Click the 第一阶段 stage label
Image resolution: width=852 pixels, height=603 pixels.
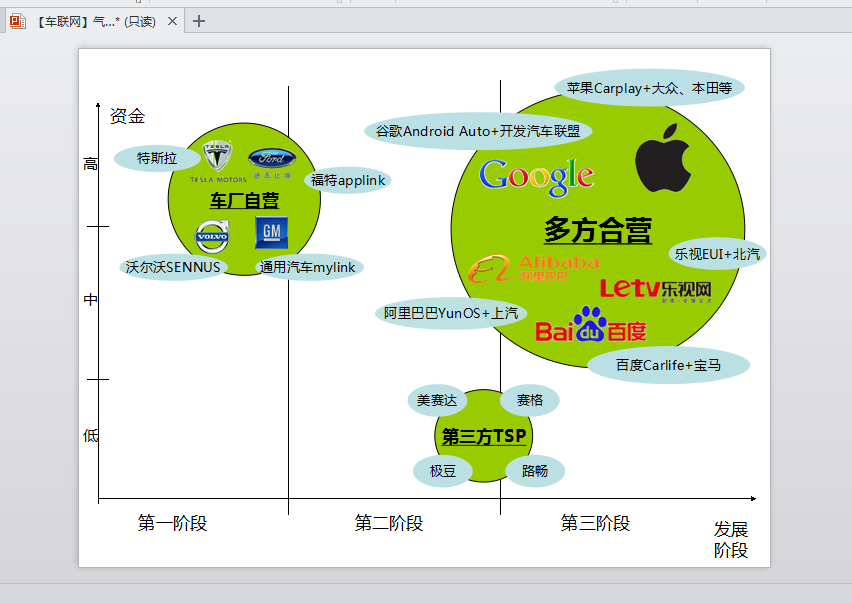(172, 523)
